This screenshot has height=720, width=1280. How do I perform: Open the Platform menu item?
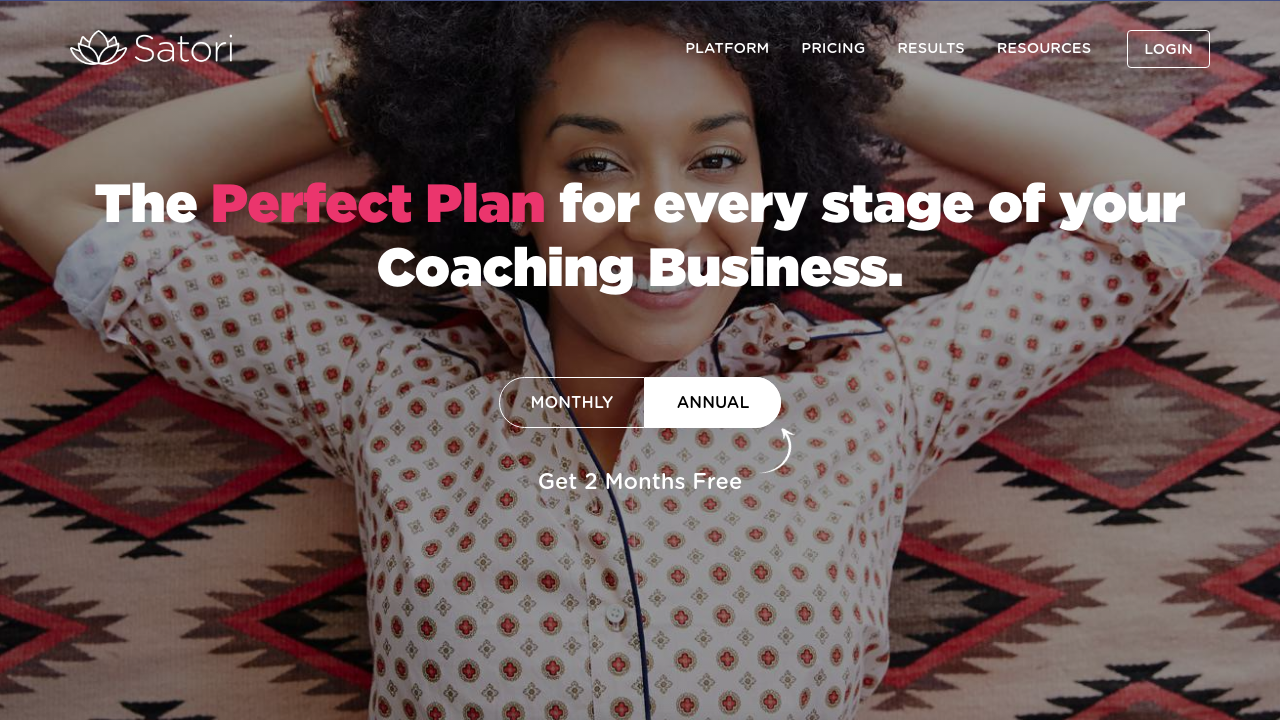[727, 48]
